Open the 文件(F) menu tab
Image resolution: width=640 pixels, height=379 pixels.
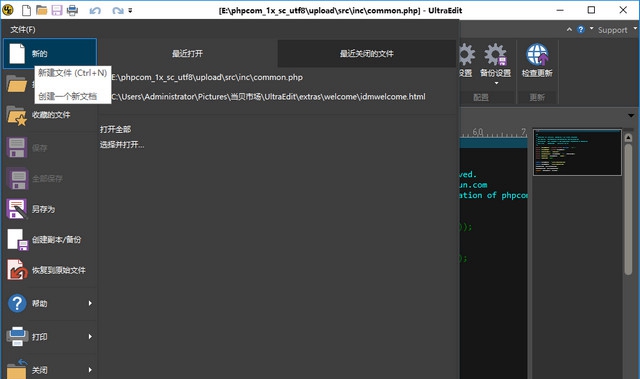click(x=23, y=30)
